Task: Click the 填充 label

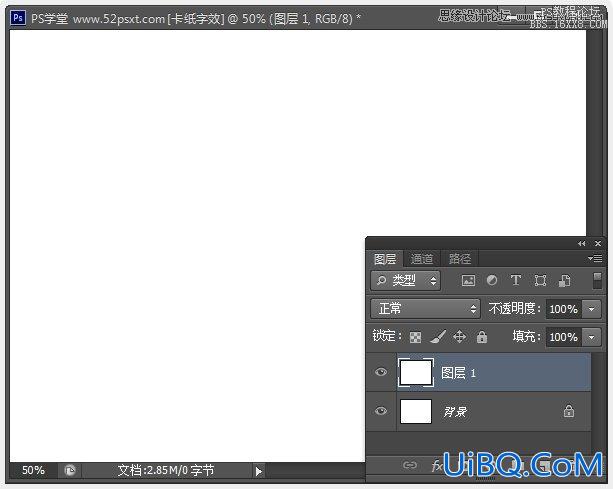Action: (526, 336)
